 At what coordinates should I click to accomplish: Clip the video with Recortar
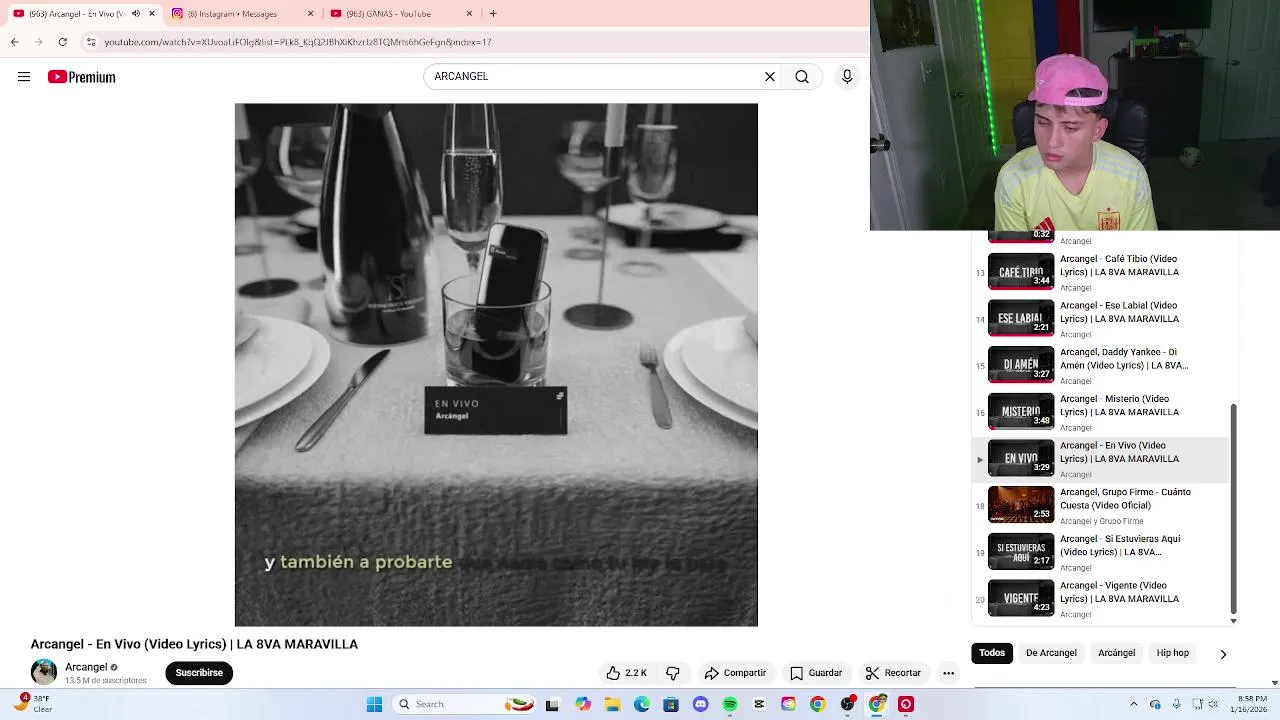coord(893,673)
